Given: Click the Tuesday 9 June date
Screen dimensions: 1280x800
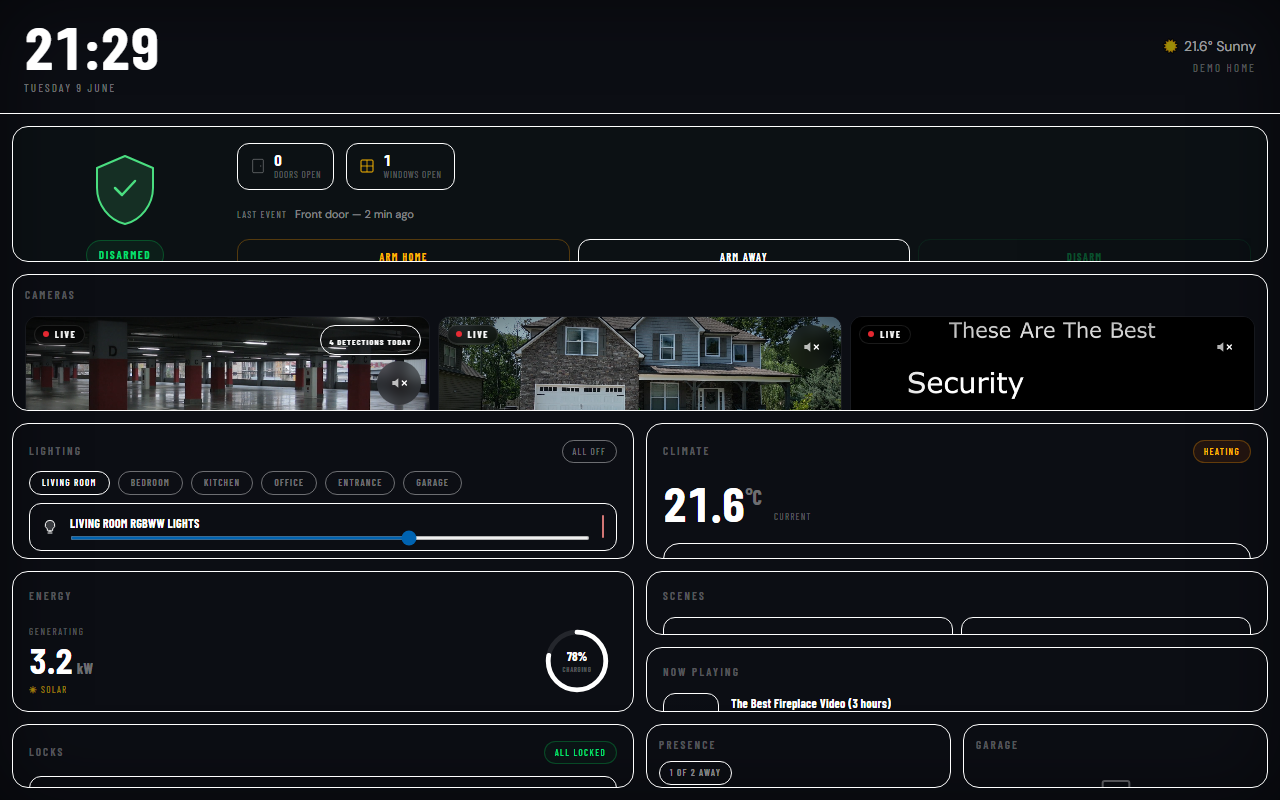Looking at the screenshot, I should [70, 89].
